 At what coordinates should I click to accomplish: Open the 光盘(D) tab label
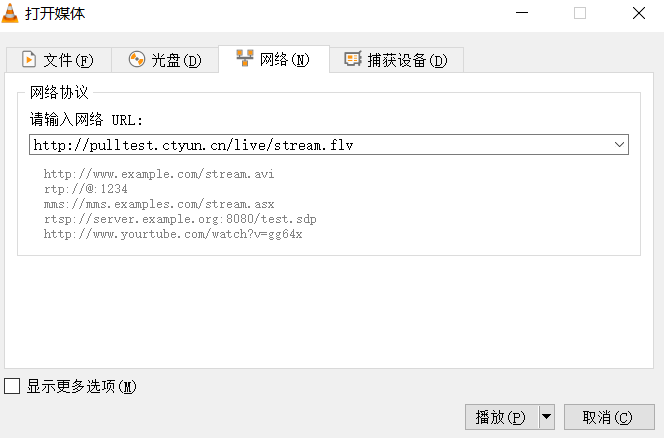coord(176,60)
